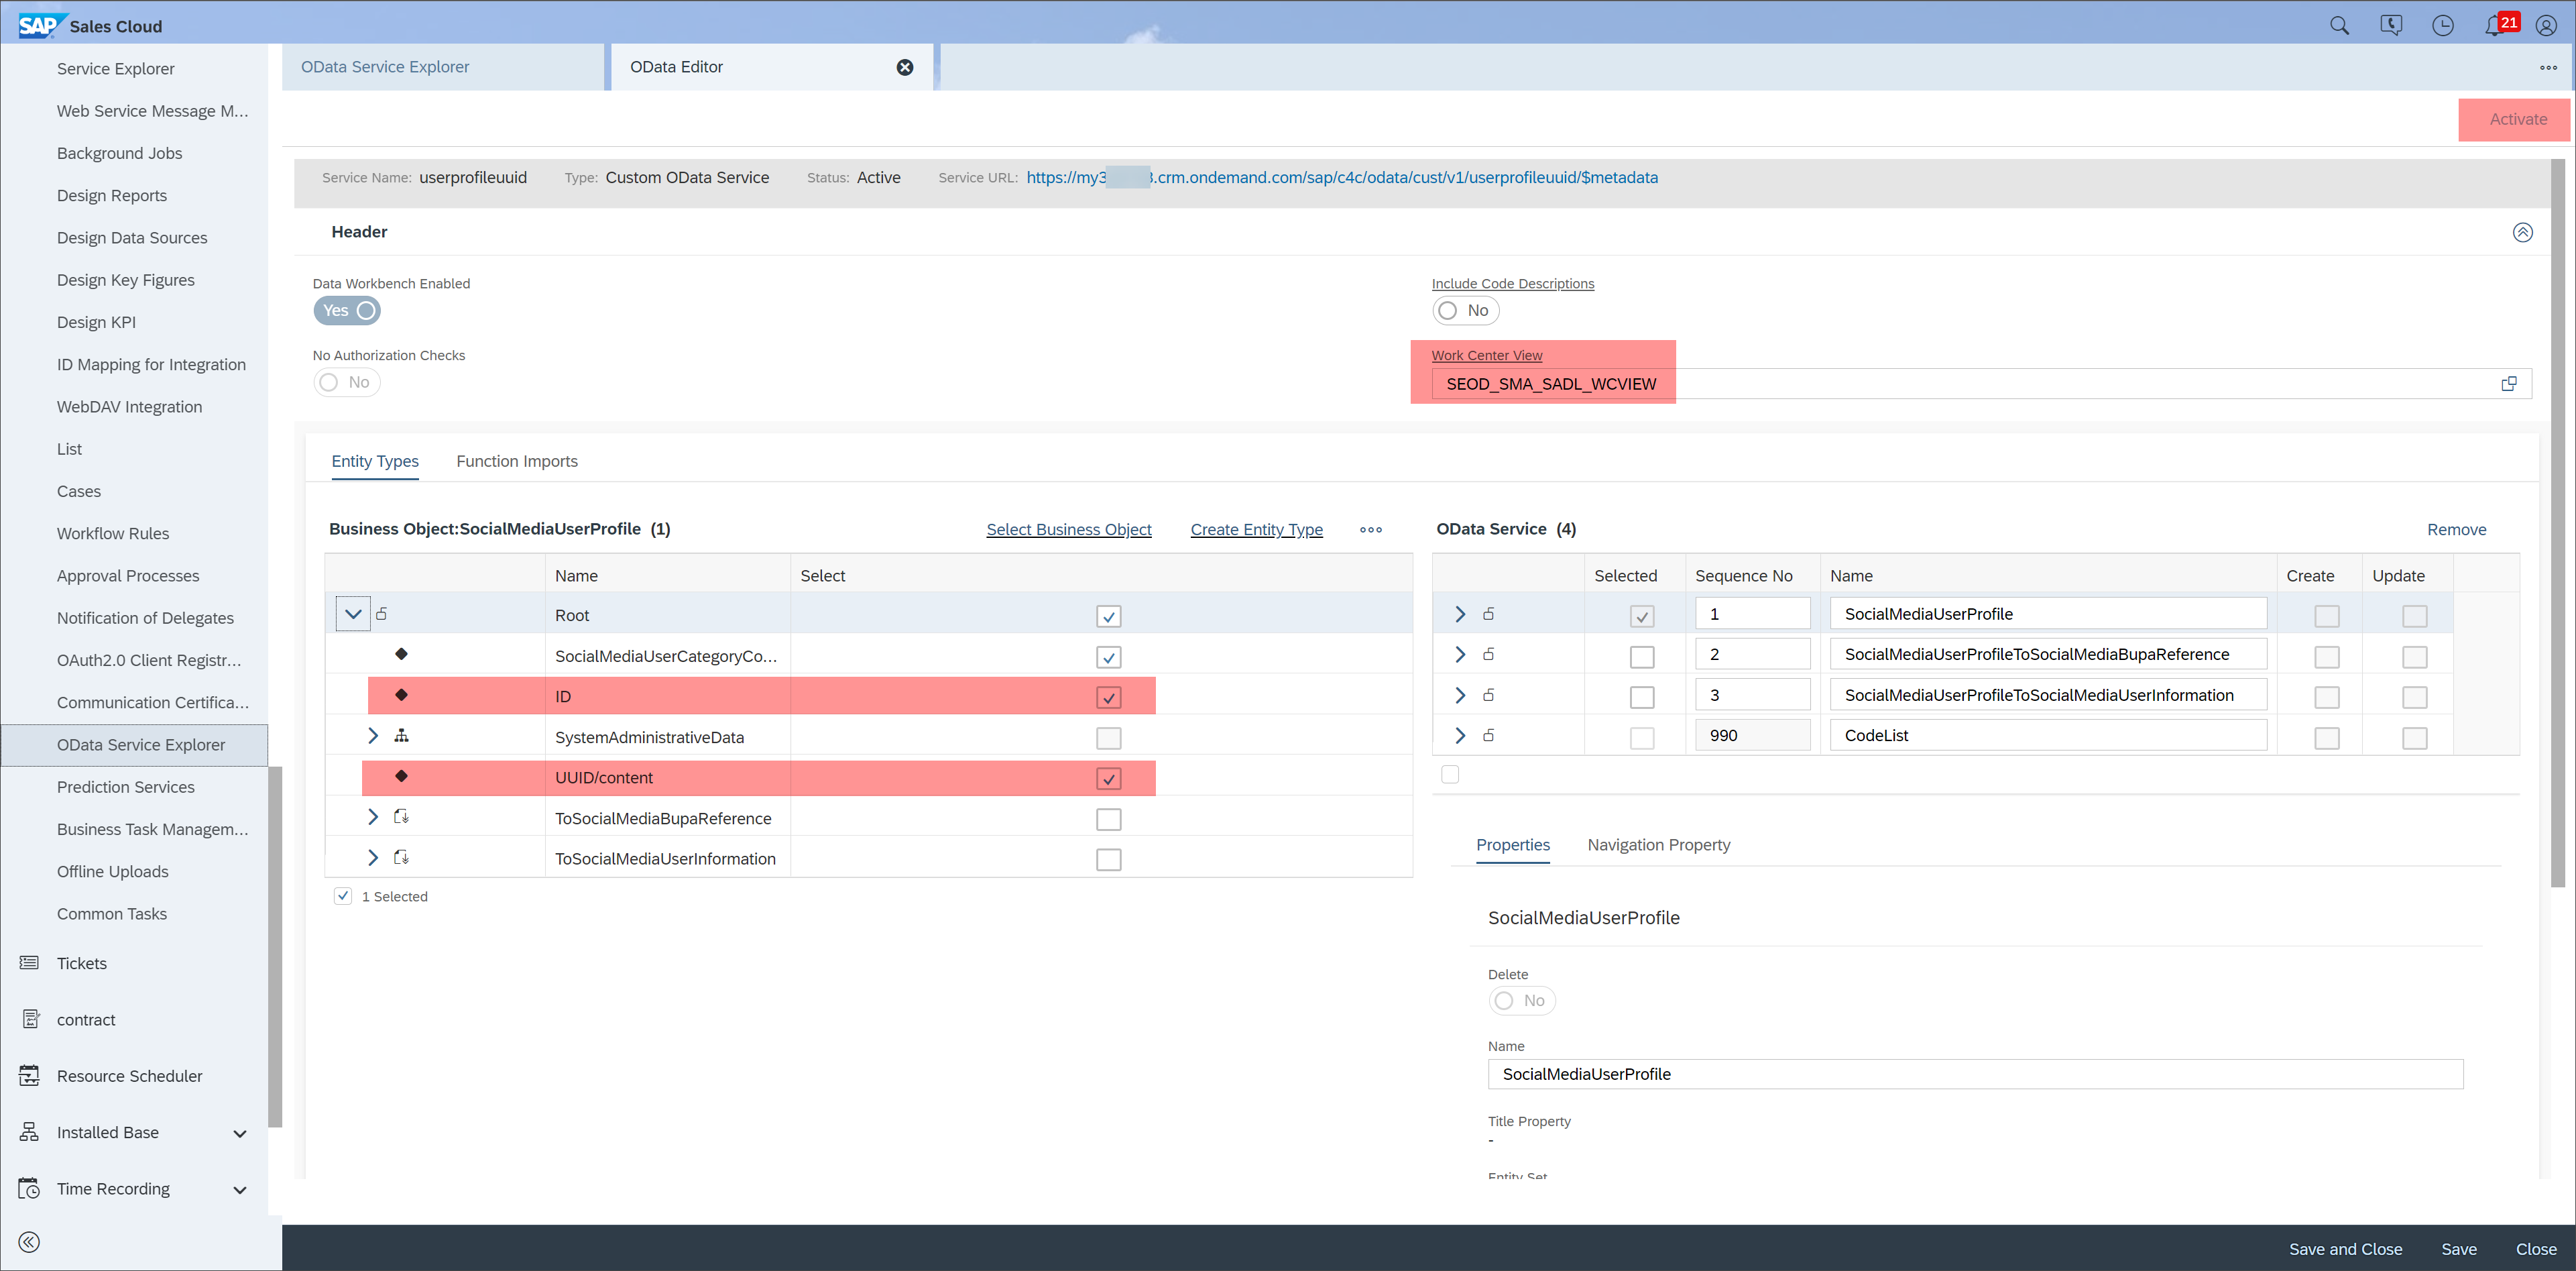The image size is (2576, 1271).
Task: Click the Installed Base sidebar icon
Action: point(29,1132)
